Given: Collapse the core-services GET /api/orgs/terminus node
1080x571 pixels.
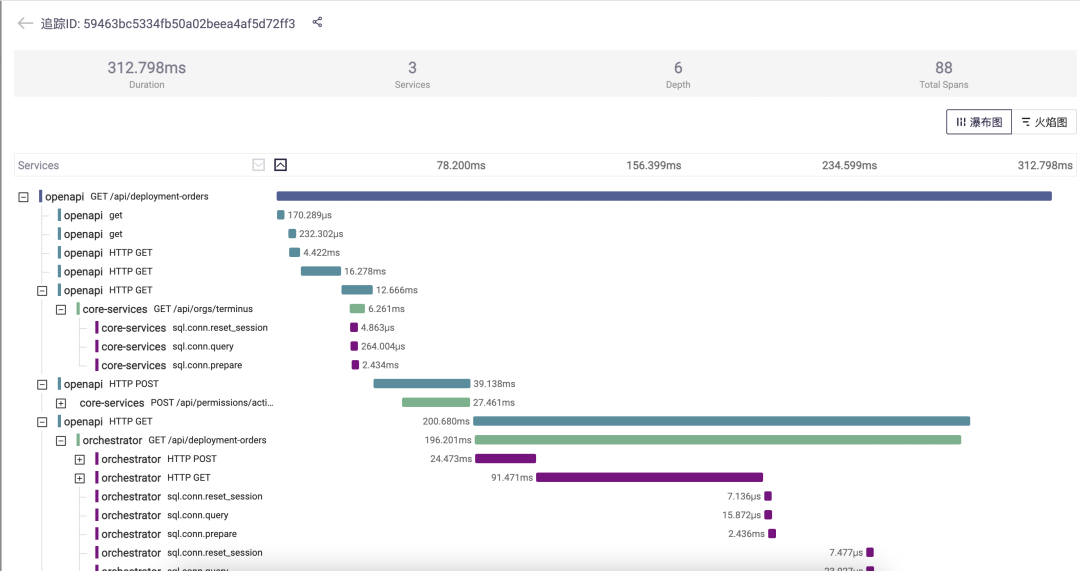Looking at the screenshot, I should 61,309.
